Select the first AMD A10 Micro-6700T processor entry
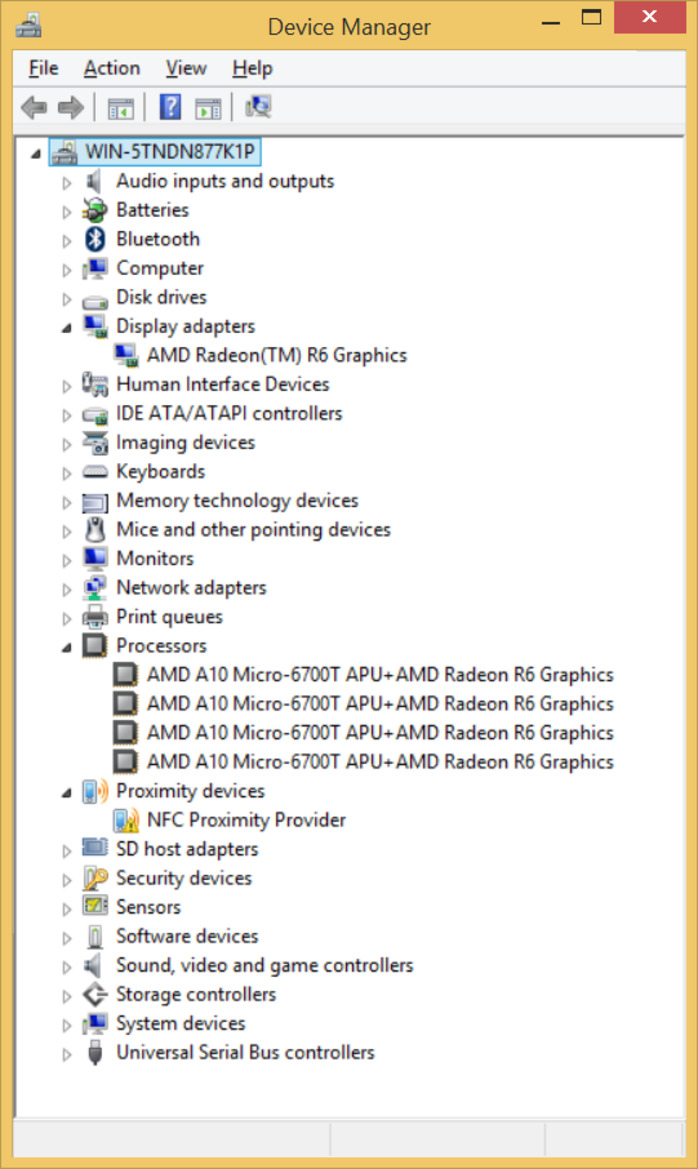Viewport: 698px width, 1169px height. tap(380, 675)
